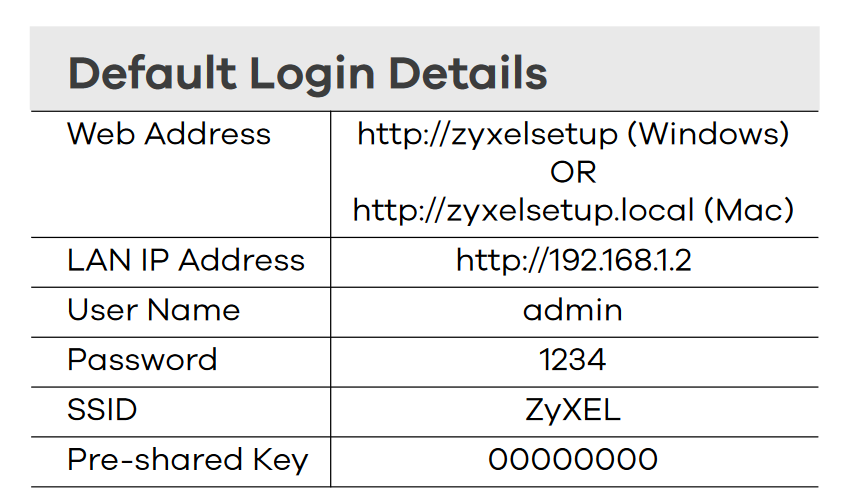The width and height of the screenshot is (860, 492).
Task: Click empty gray header area right of title
Action: pos(690,72)
